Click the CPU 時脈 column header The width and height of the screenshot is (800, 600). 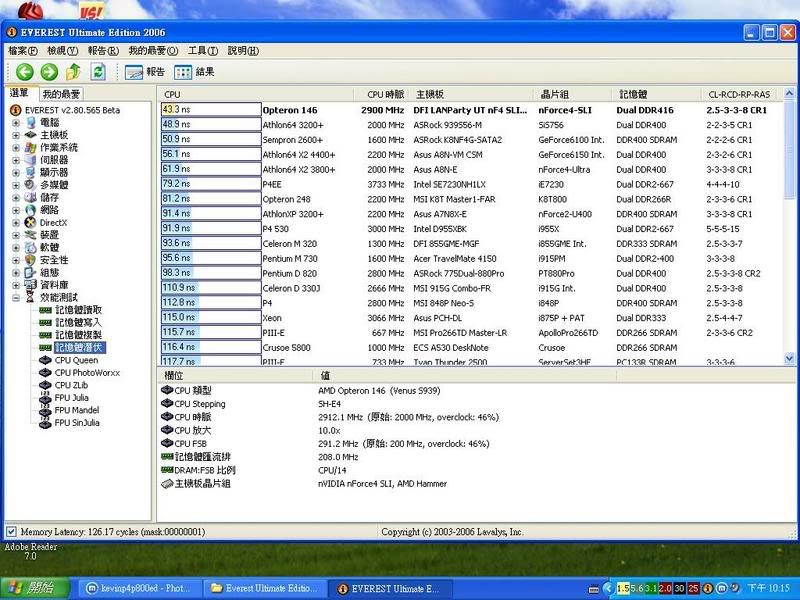[x=385, y=94]
